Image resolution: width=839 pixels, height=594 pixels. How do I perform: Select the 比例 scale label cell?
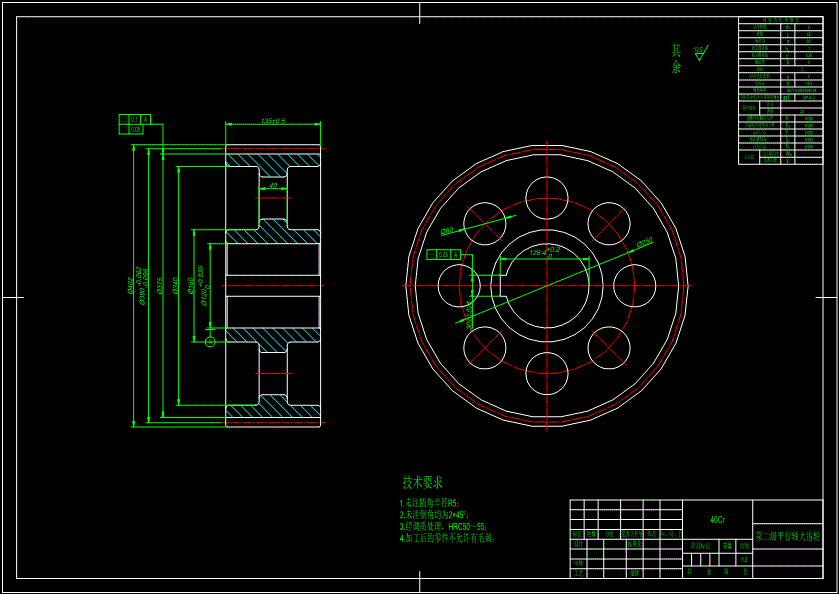(x=744, y=546)
